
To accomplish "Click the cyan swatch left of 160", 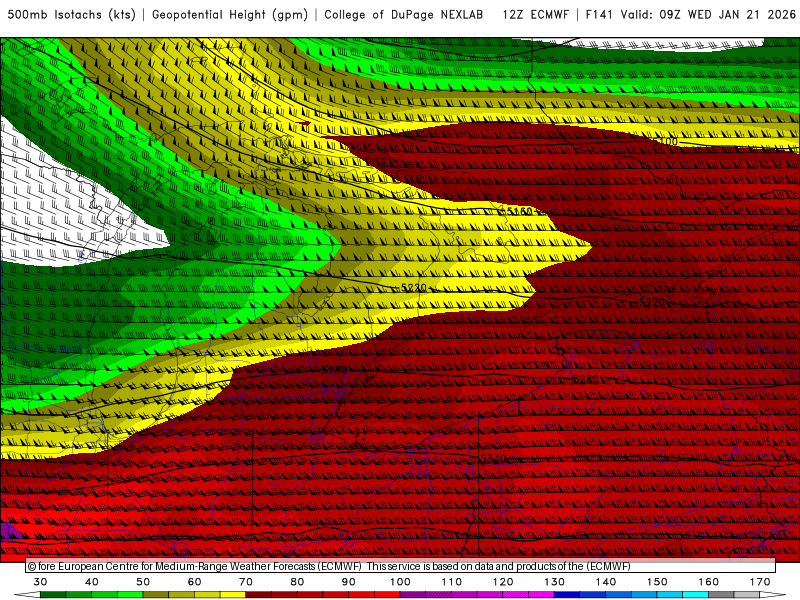I will click(695, 595).
